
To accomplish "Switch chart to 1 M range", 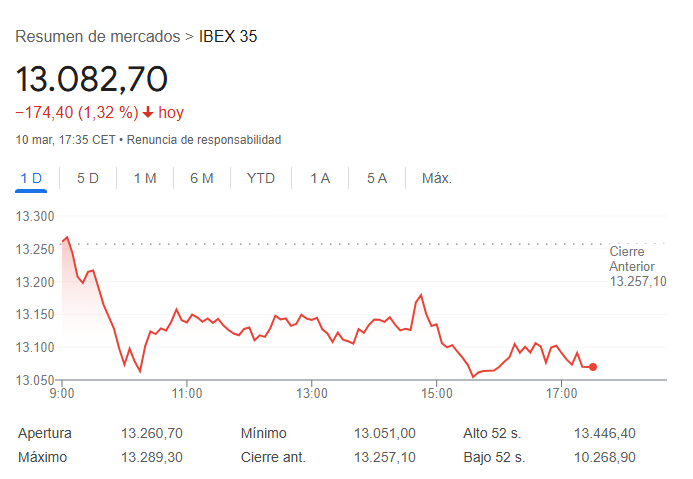I will coord(145,178).
